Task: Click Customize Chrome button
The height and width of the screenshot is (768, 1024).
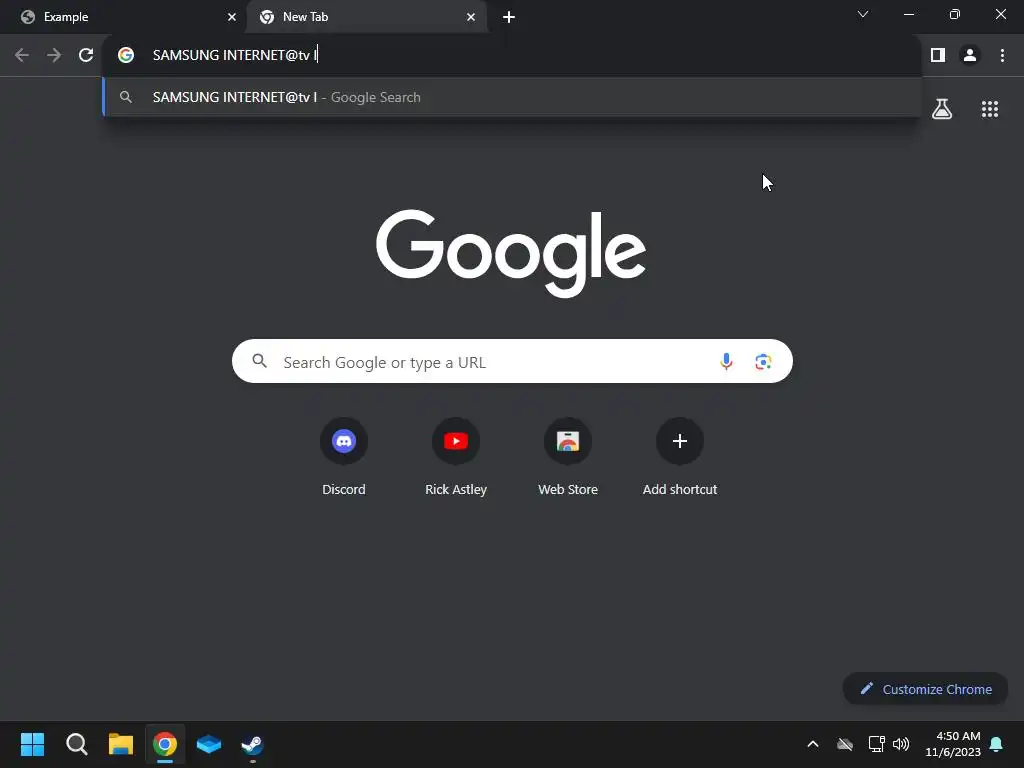Action: click(925, 689)
